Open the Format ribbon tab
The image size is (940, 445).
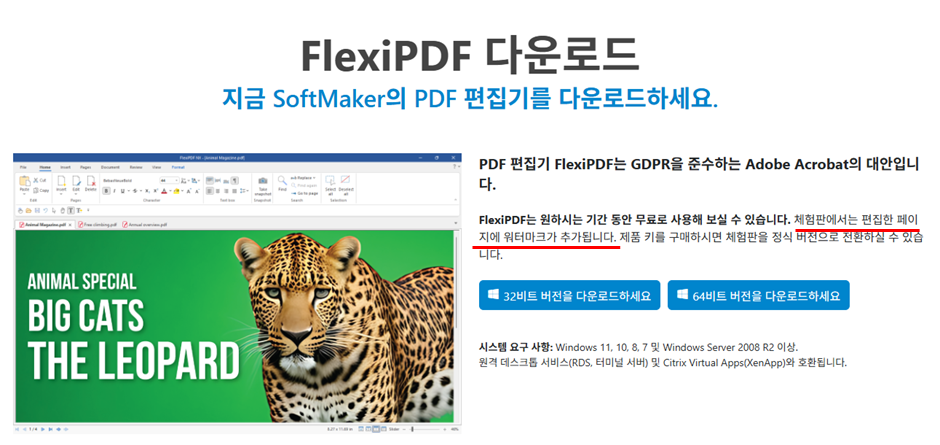pyautogui.click(x=178, y=167)
